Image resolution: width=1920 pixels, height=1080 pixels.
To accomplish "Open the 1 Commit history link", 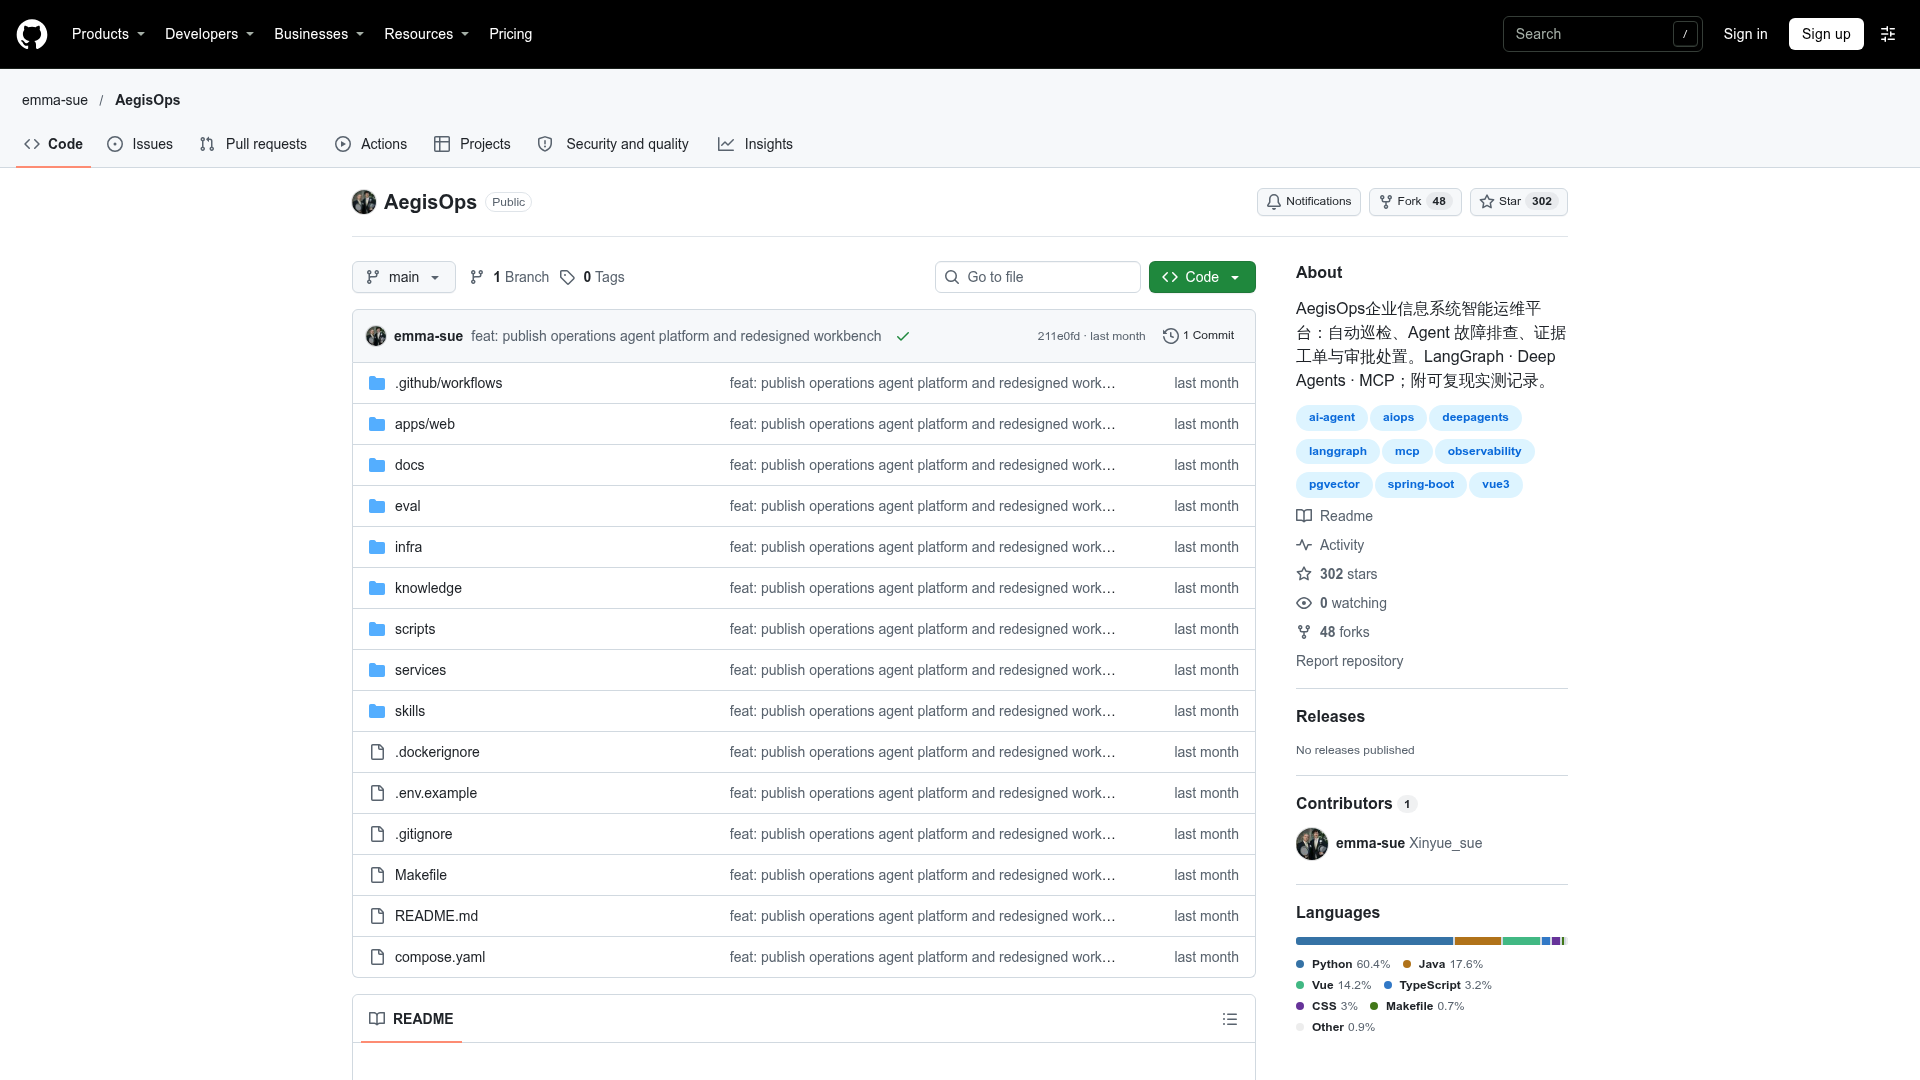I will pos(1199,336).
